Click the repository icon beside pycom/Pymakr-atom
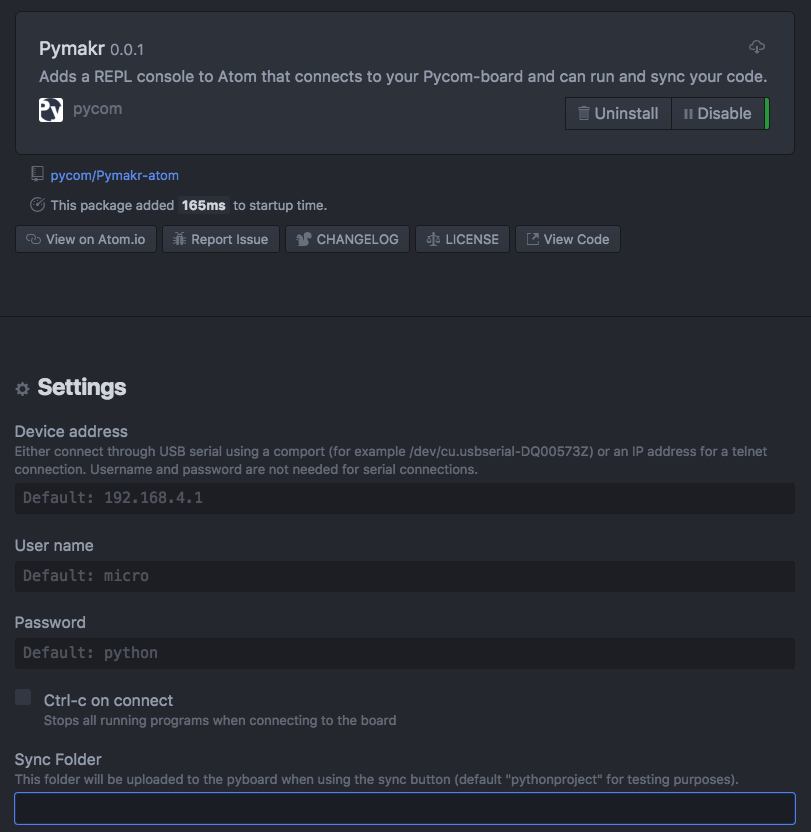This screenshot has height=832, width=811. coord(37,175)
